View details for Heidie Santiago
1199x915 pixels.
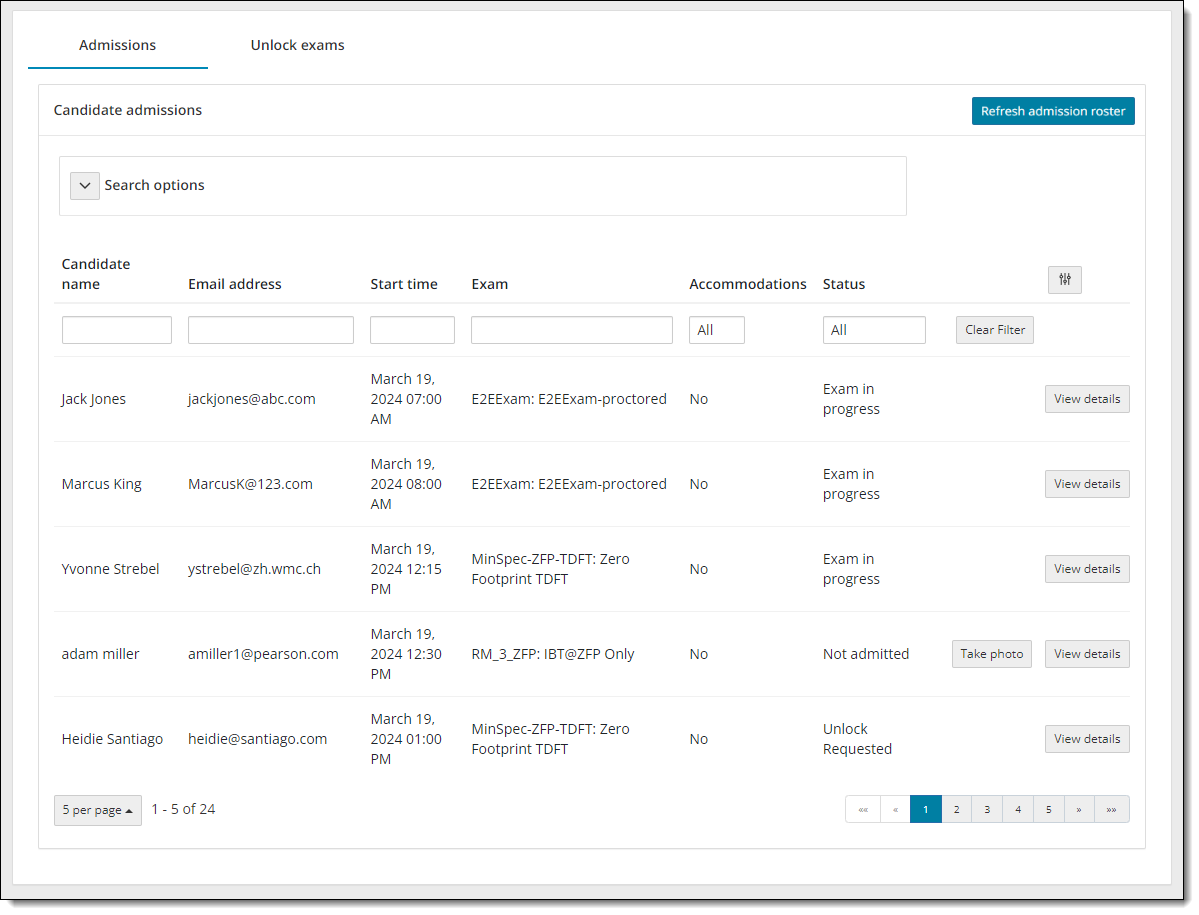pos(1086,739)
